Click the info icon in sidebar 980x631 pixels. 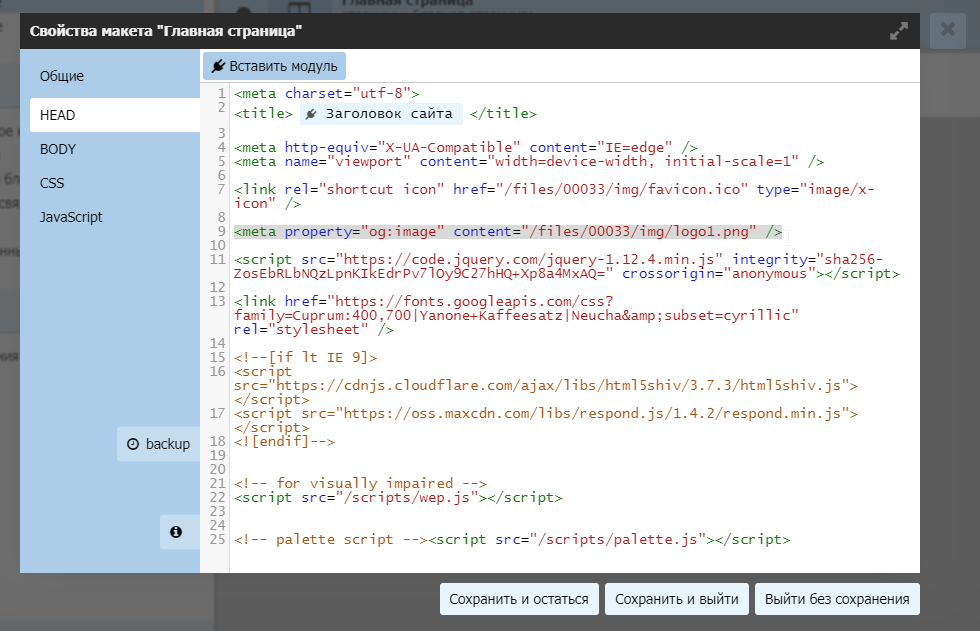coord(176,532)
